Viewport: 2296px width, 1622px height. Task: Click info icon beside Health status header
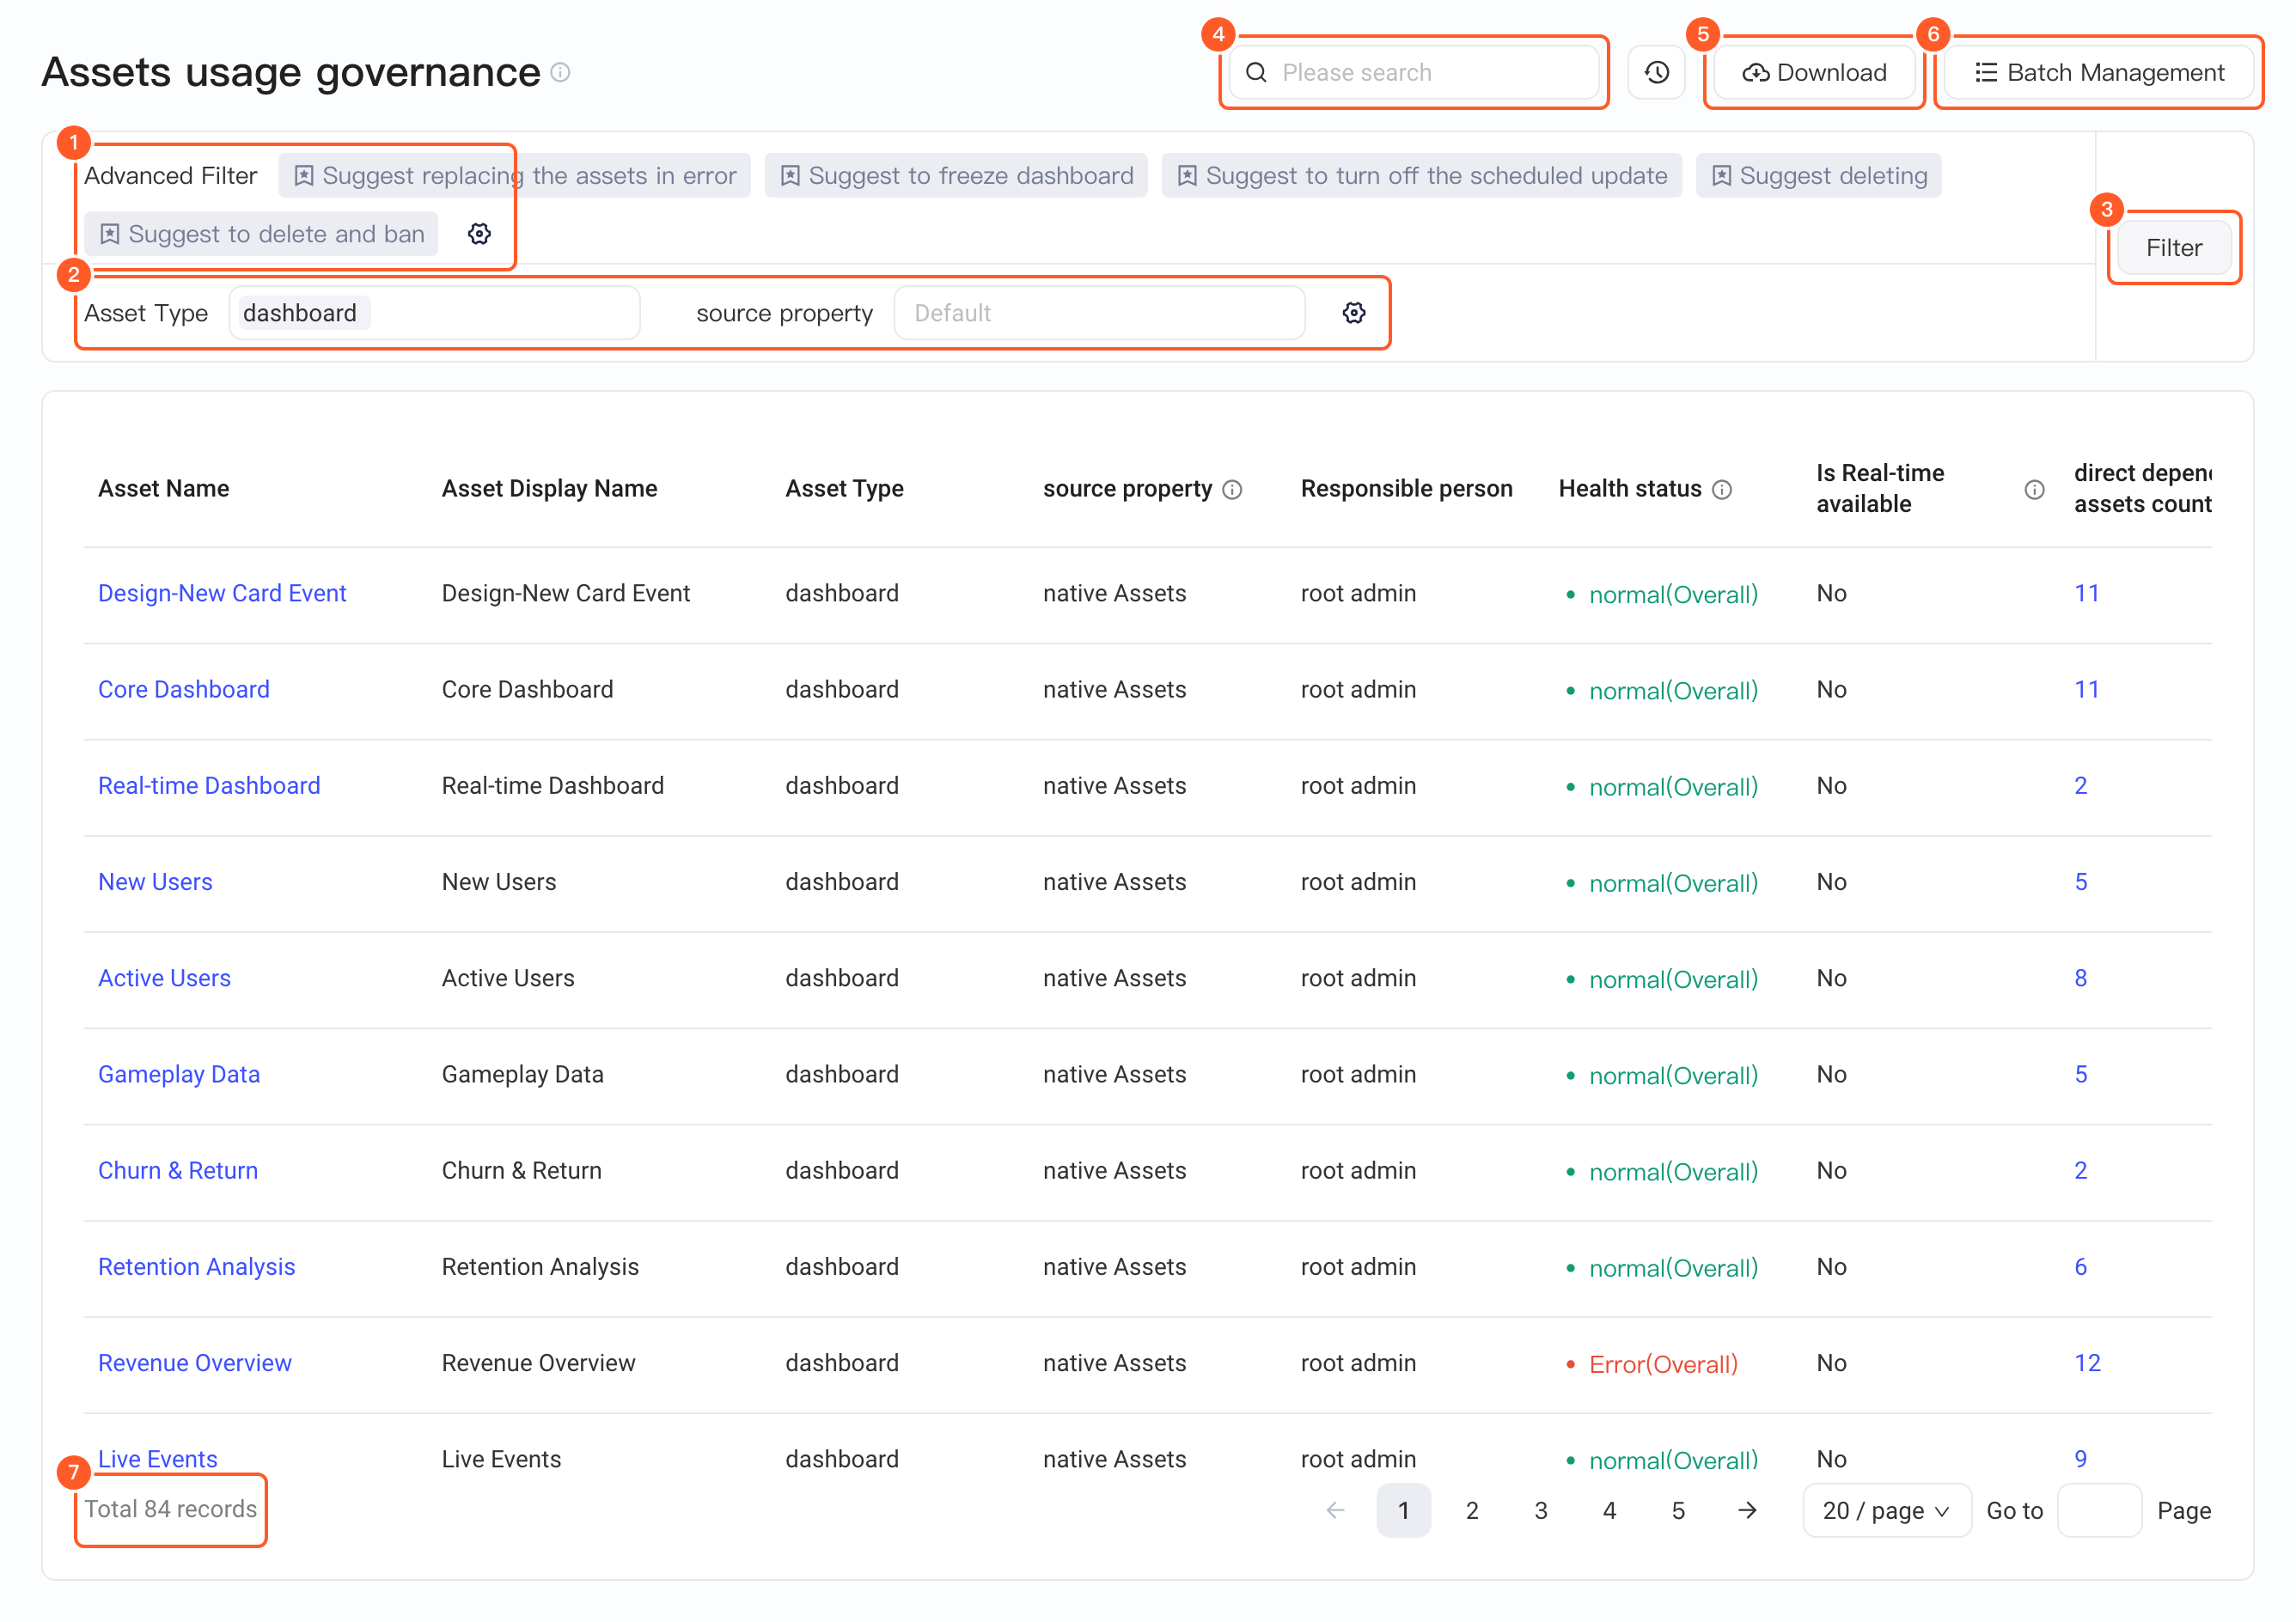[1722, 490]
